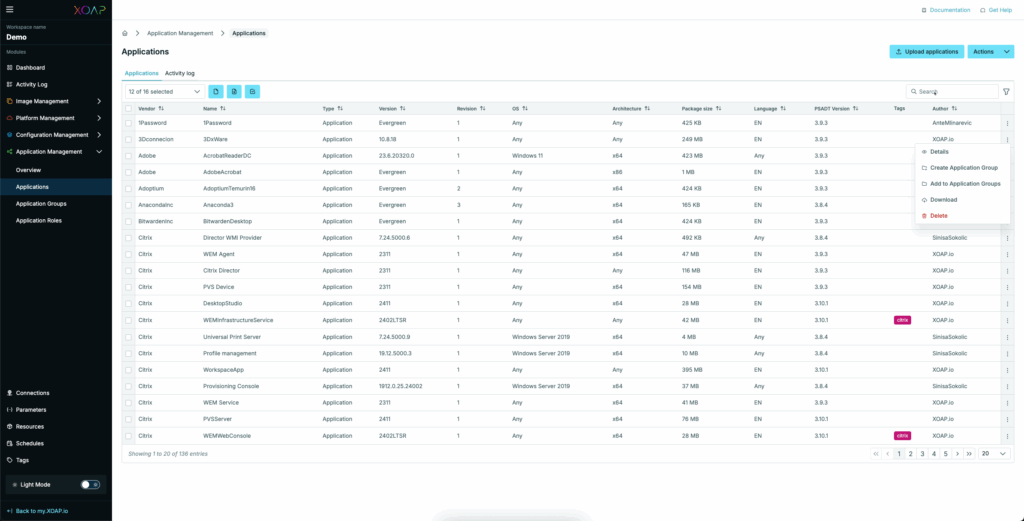1024x521 pixels.
Task: Open row actions for PVS Device
Action: 1007,287
